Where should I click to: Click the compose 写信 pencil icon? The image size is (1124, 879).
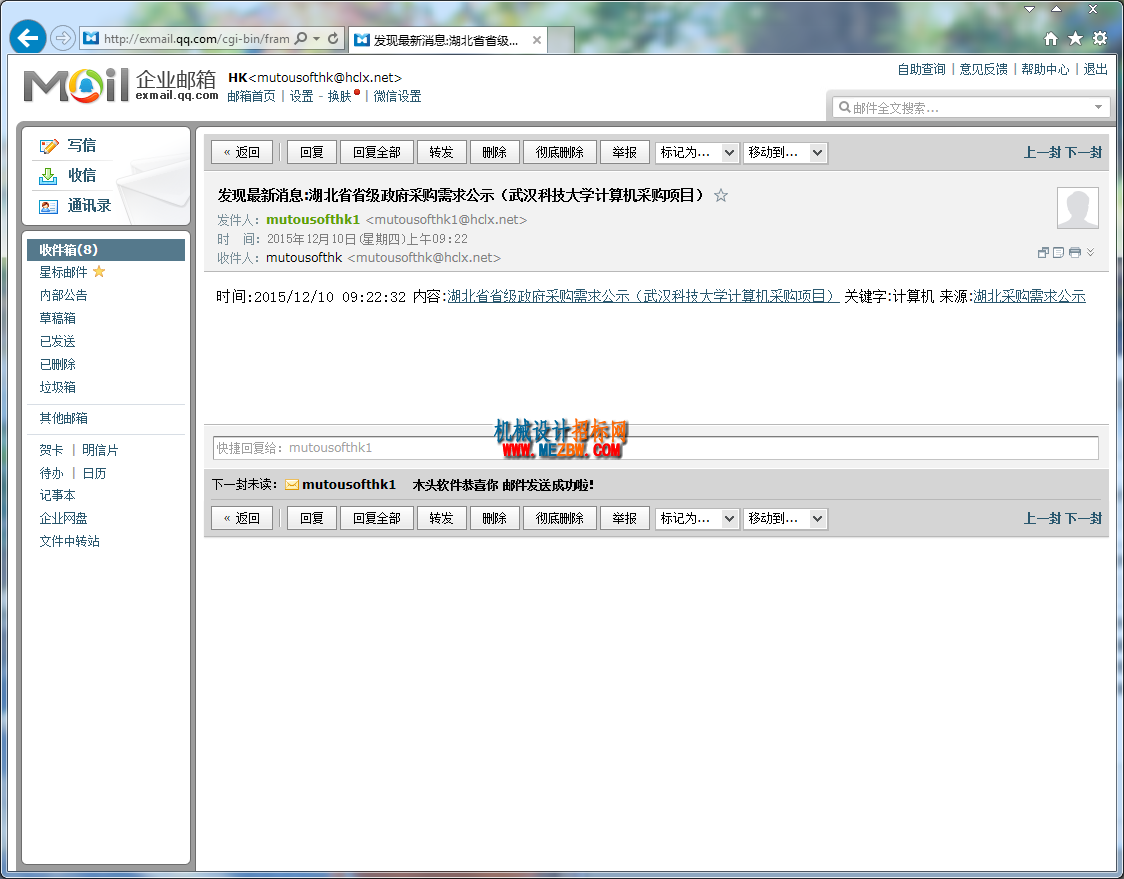49,146
